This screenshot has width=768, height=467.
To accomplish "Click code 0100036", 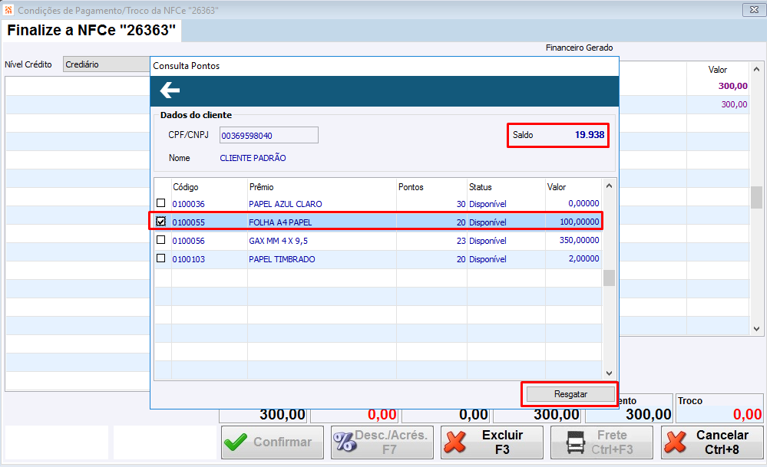I will [x=188, y=204].
